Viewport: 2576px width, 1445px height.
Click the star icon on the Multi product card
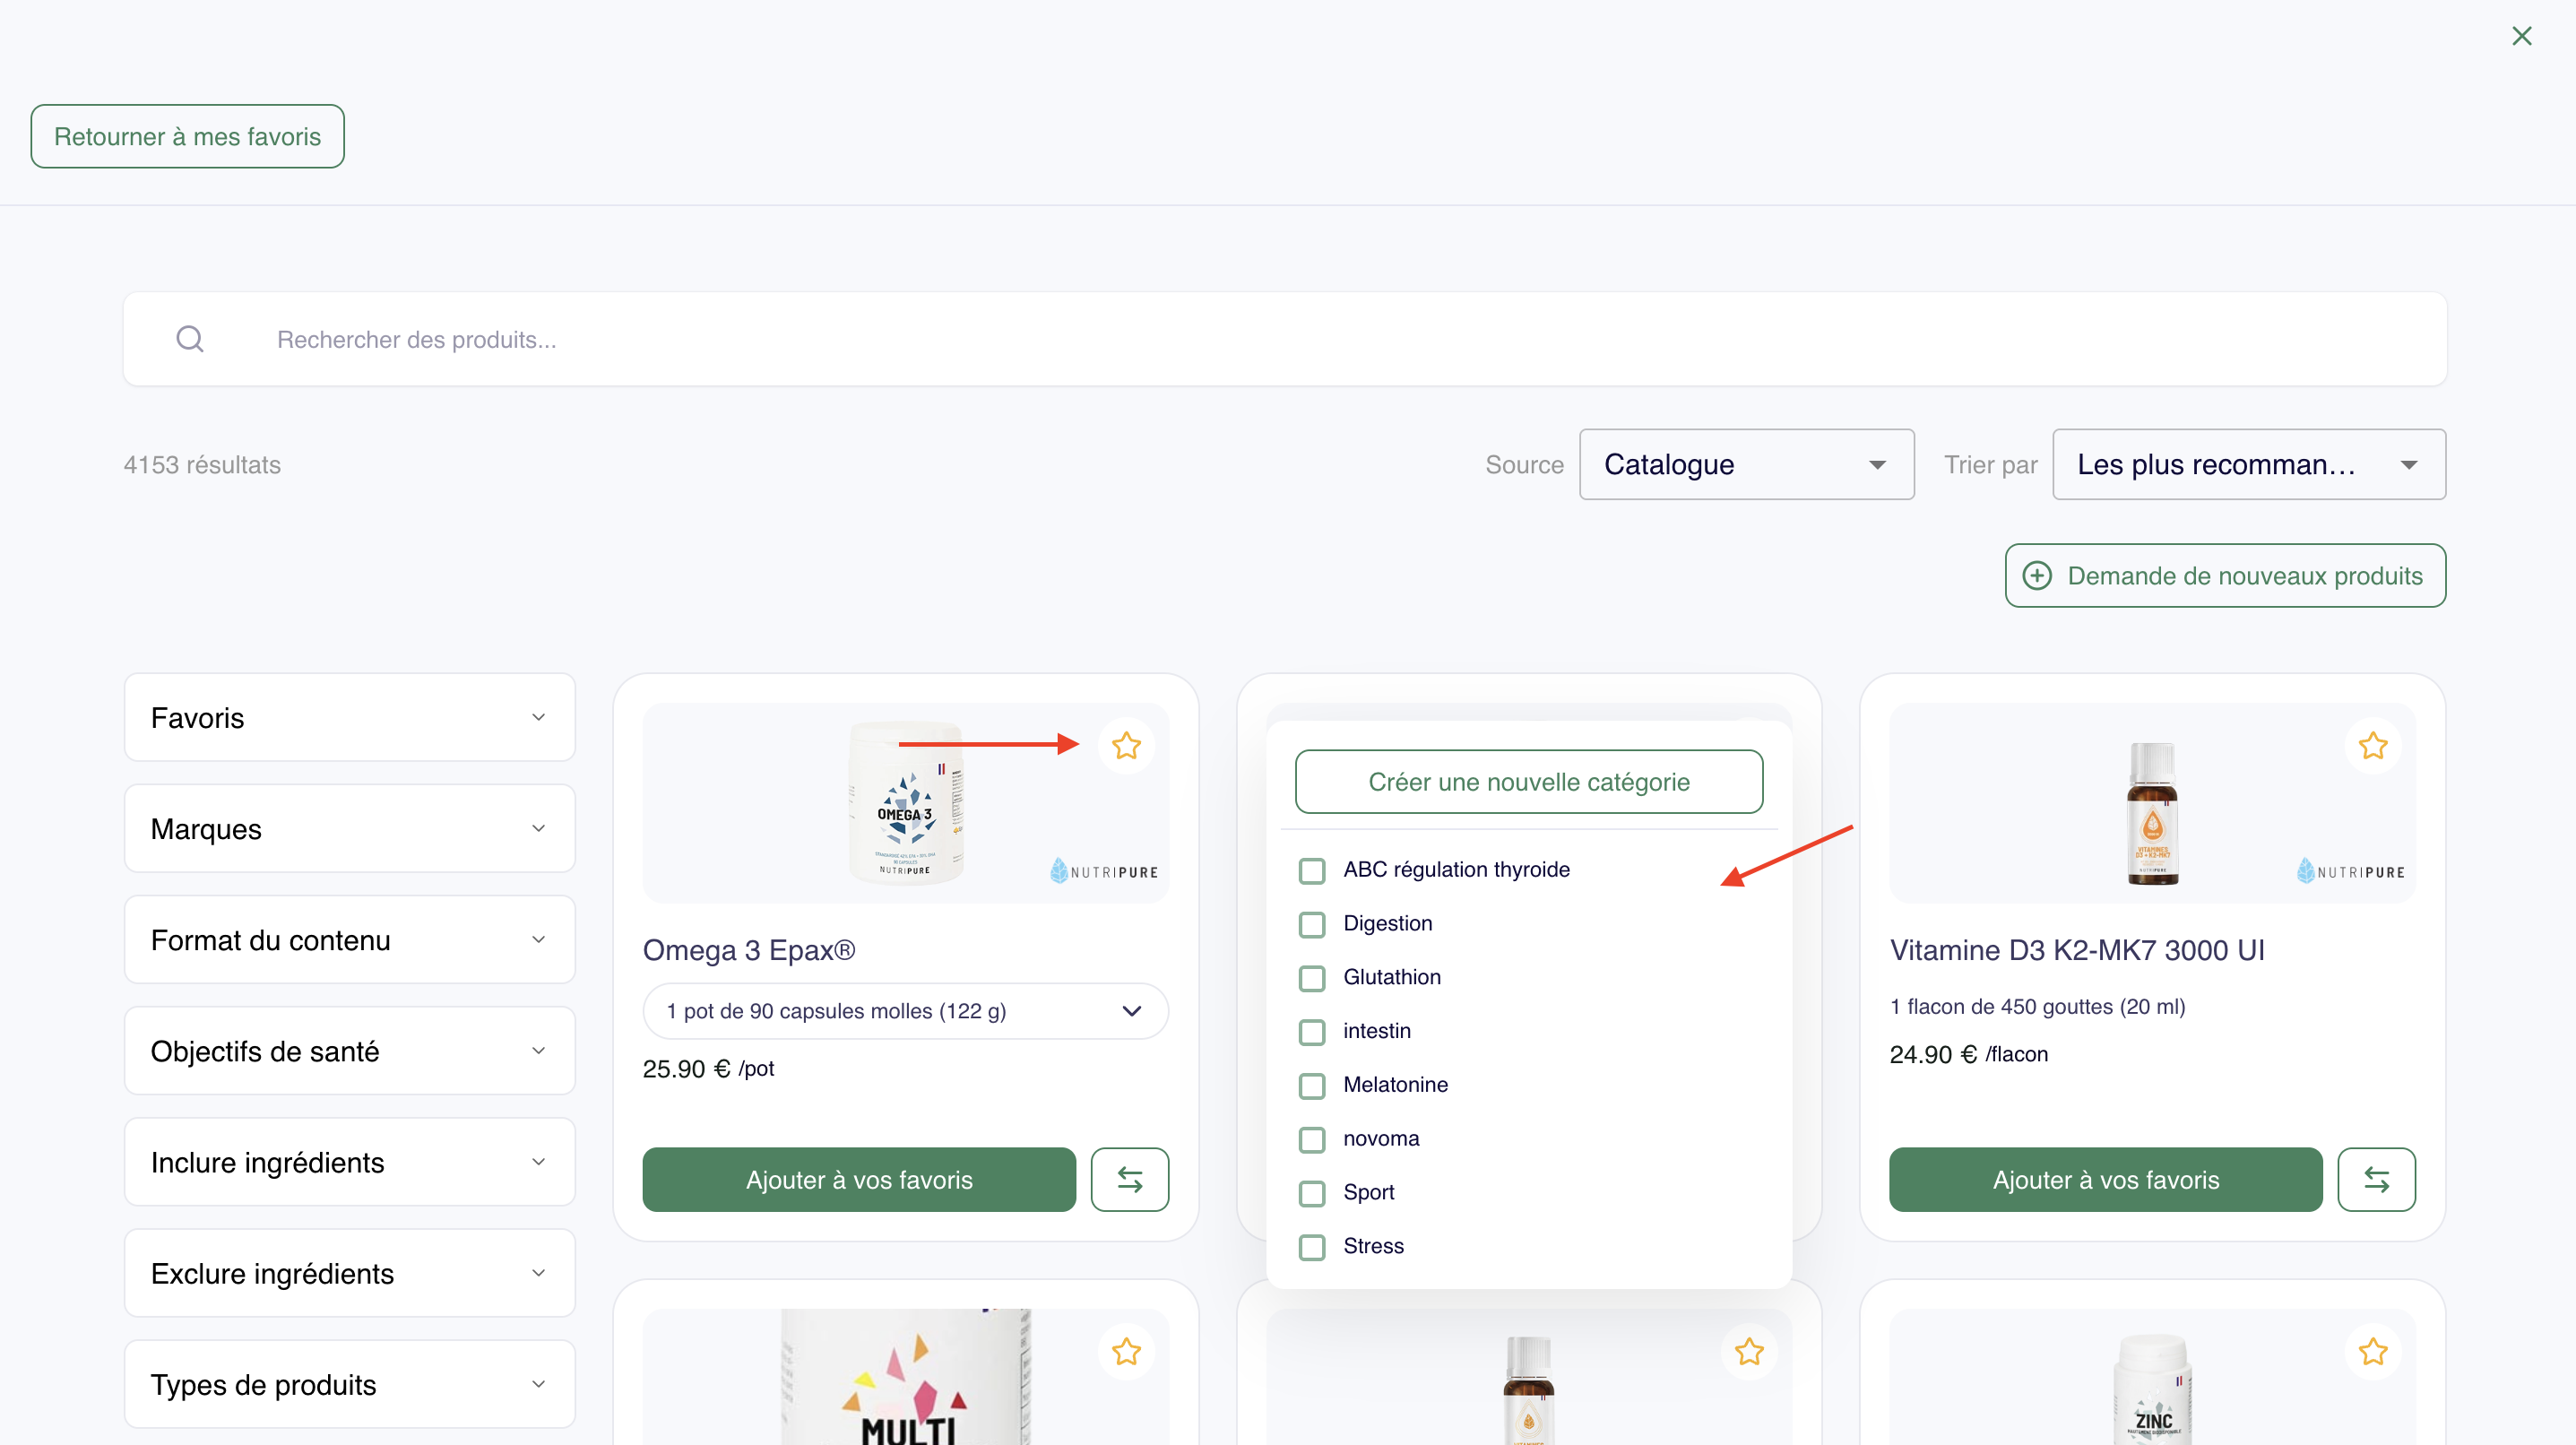[x=1126, y=1352]
